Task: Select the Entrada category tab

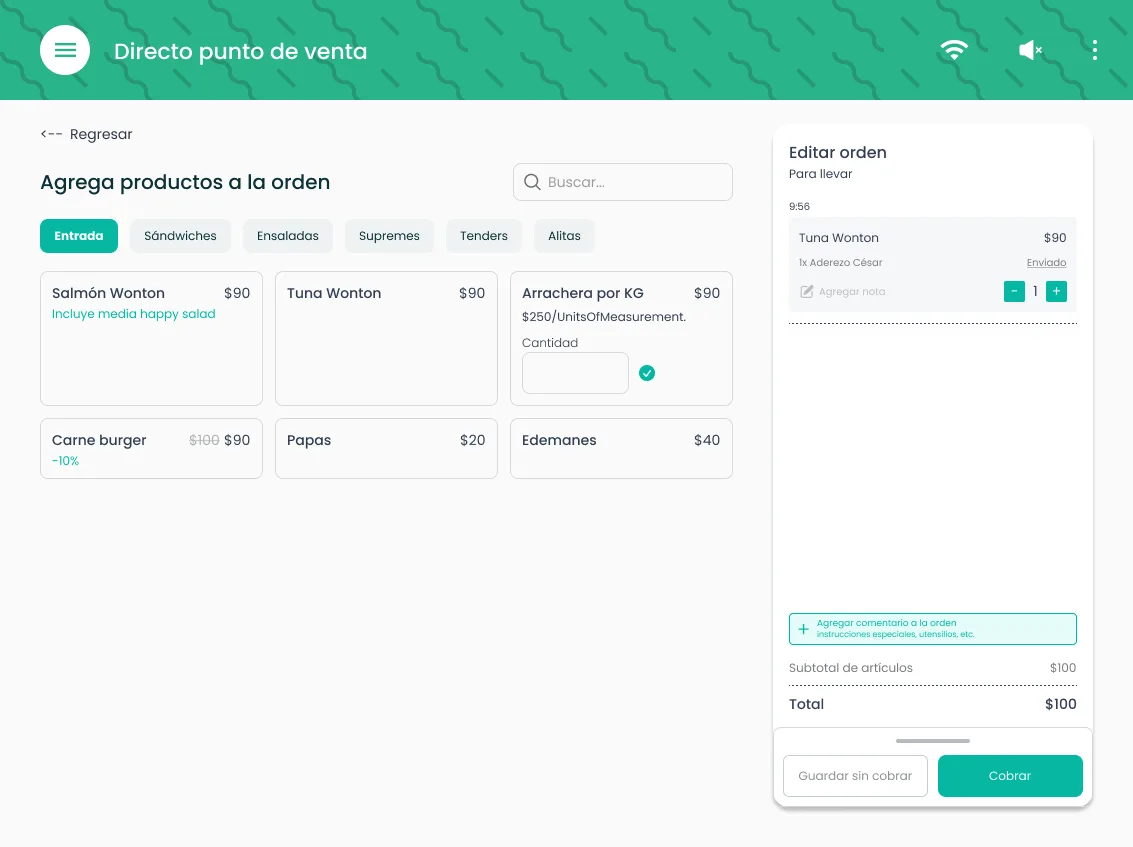Action: [x=79, y=236]
